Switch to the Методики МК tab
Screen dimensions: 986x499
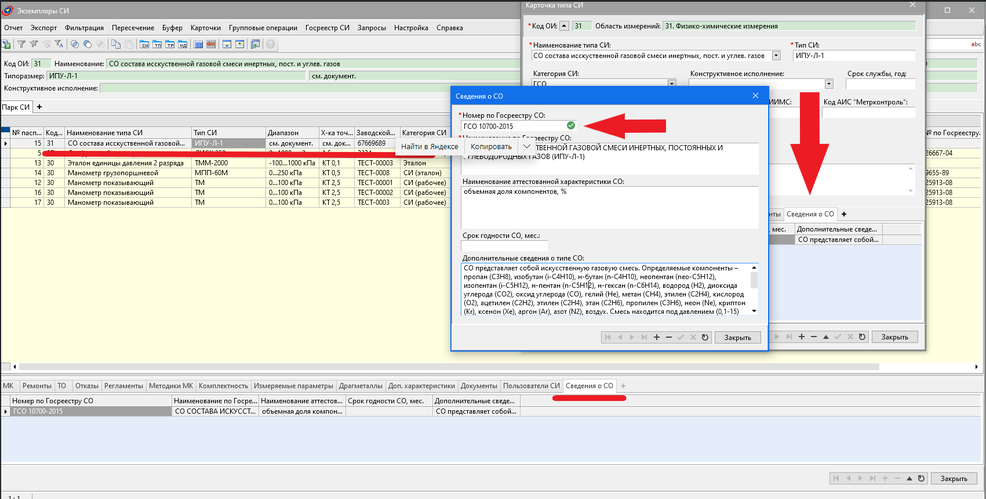[x=171, y=386]
